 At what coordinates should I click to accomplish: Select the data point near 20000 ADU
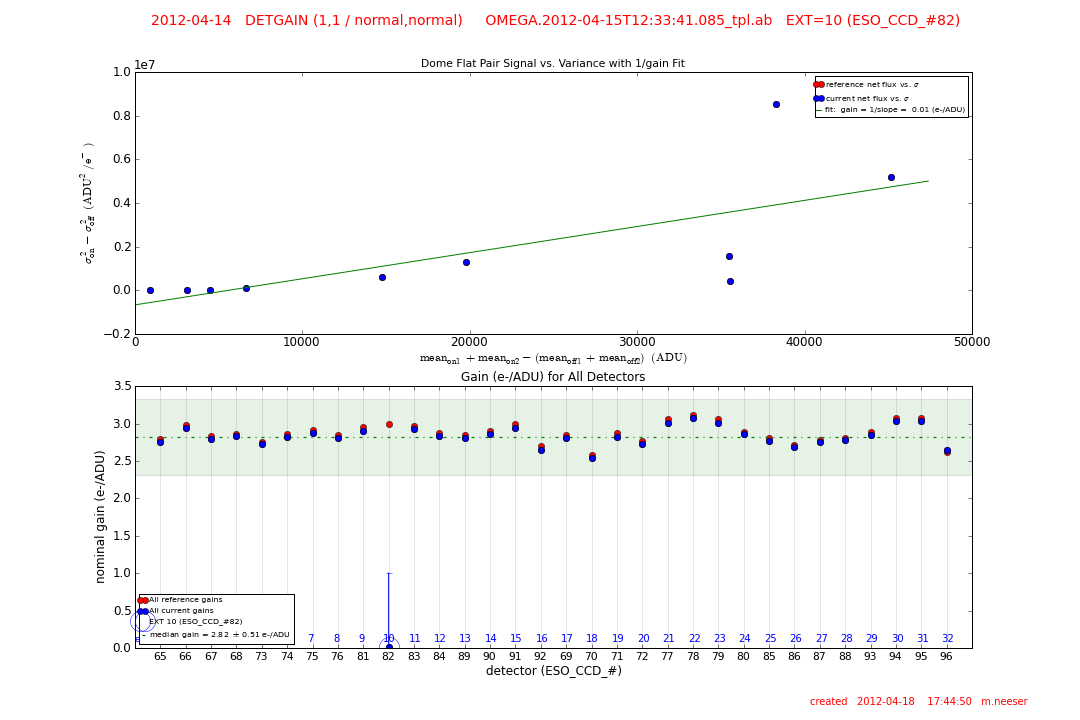click(466, 262)
